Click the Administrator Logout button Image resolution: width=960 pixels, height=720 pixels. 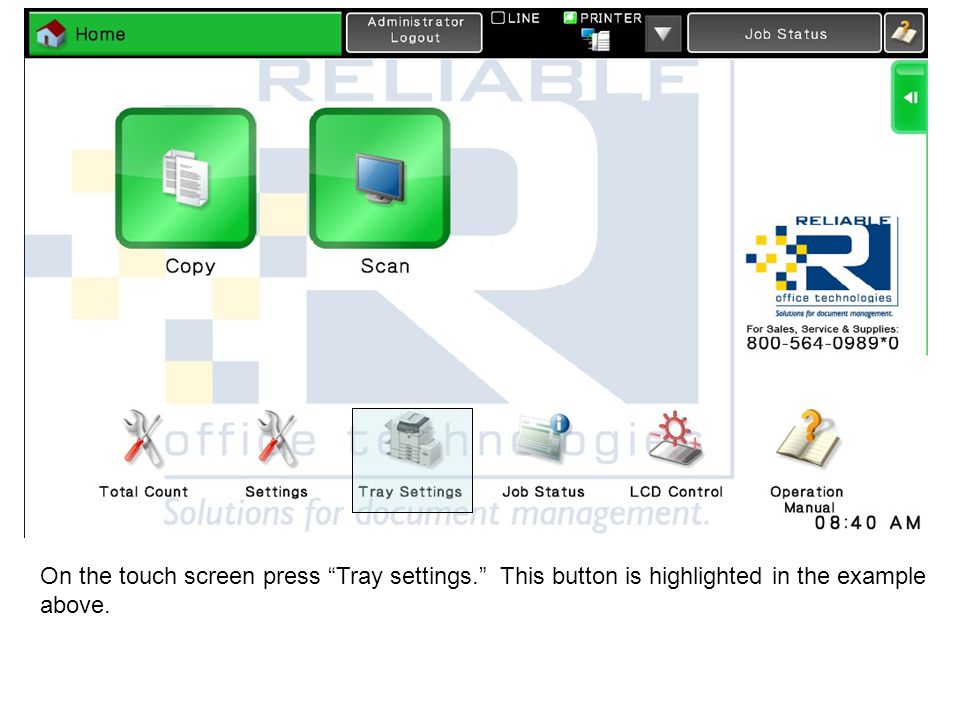pyautogui.click(x=414, y=32)
